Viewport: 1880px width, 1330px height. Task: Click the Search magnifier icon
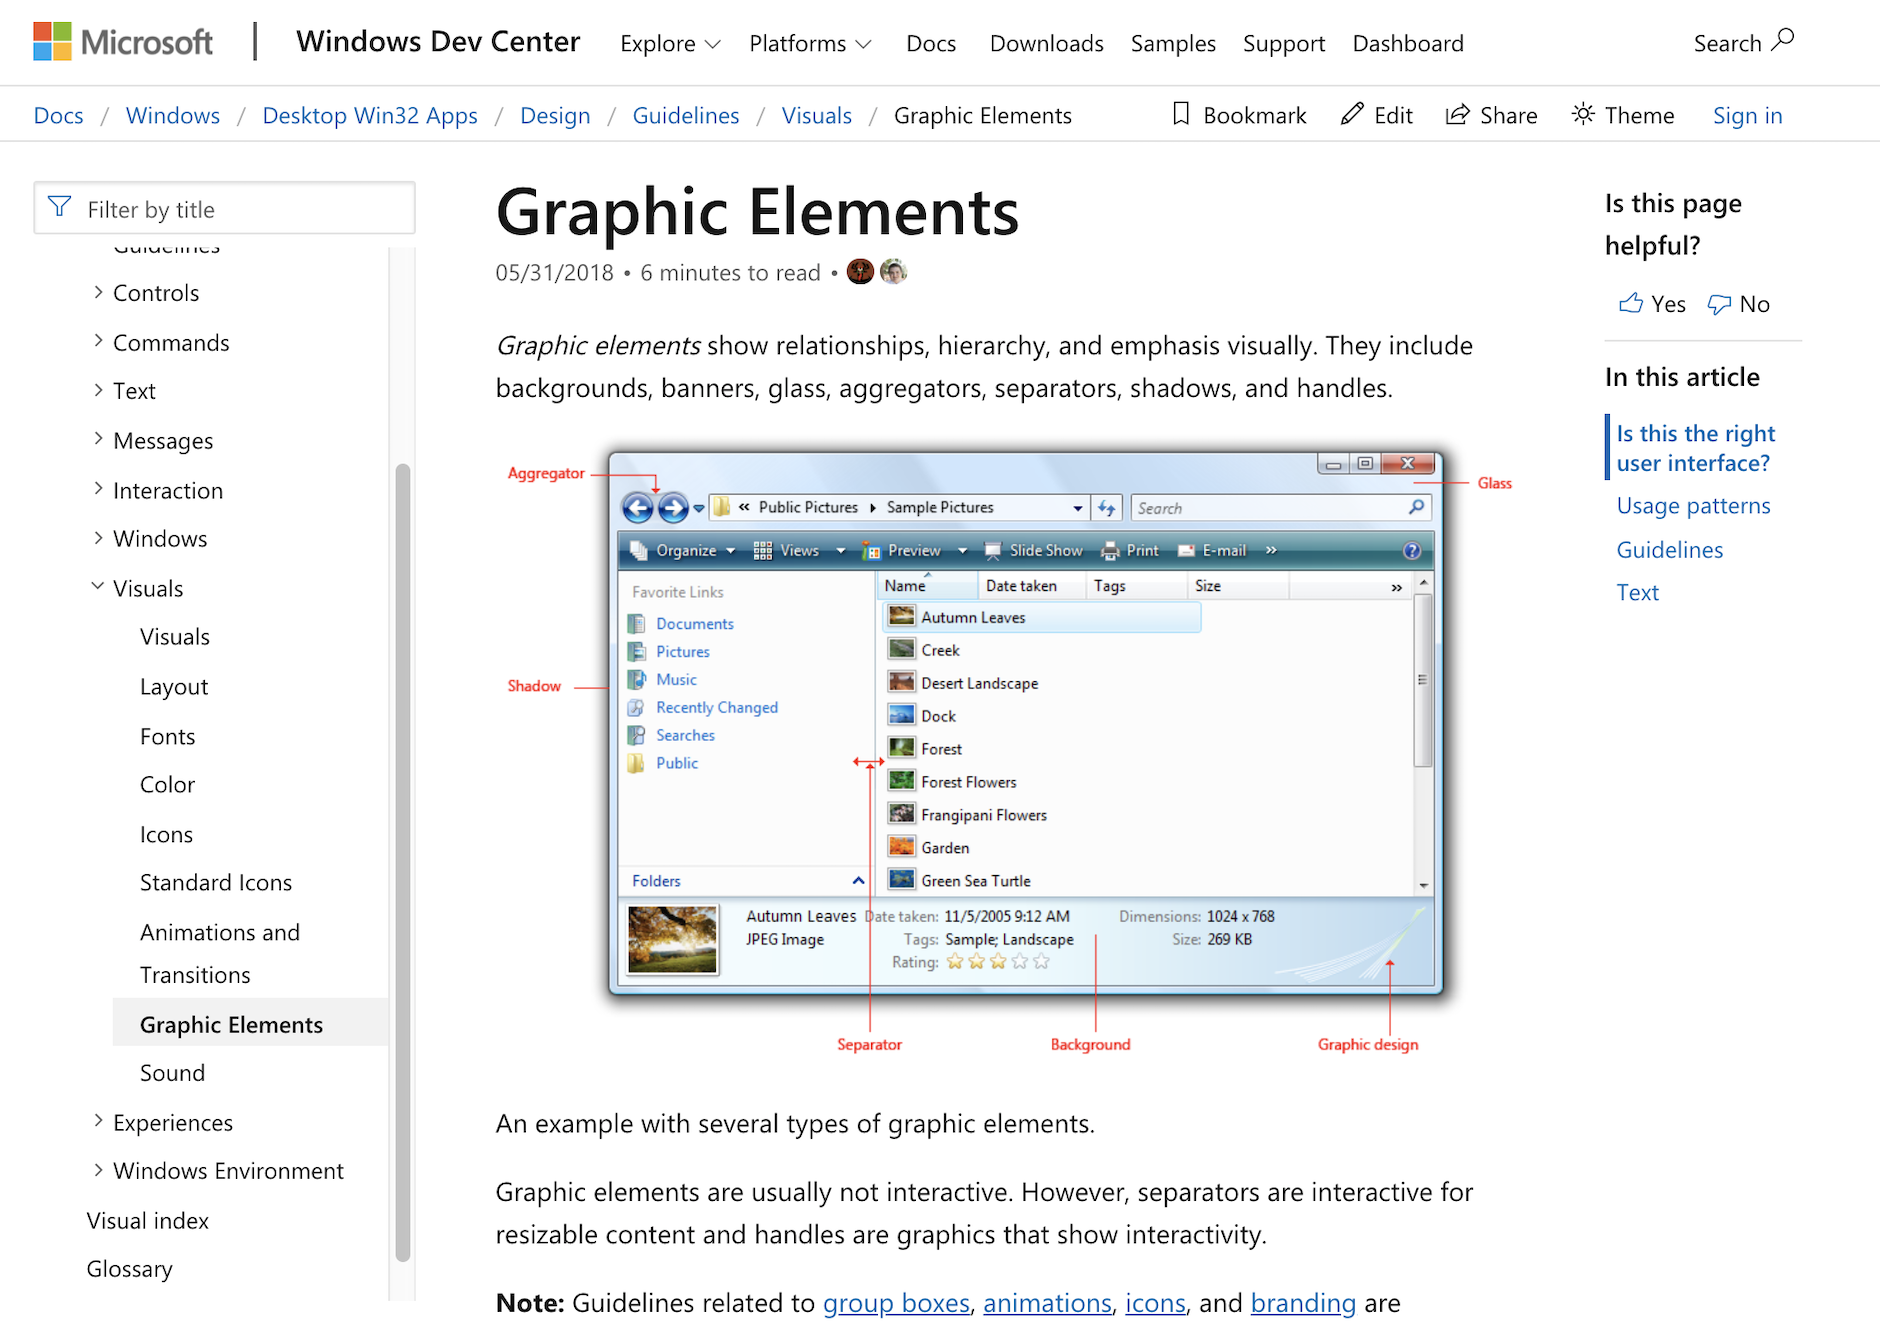[x=1783, y=41]
